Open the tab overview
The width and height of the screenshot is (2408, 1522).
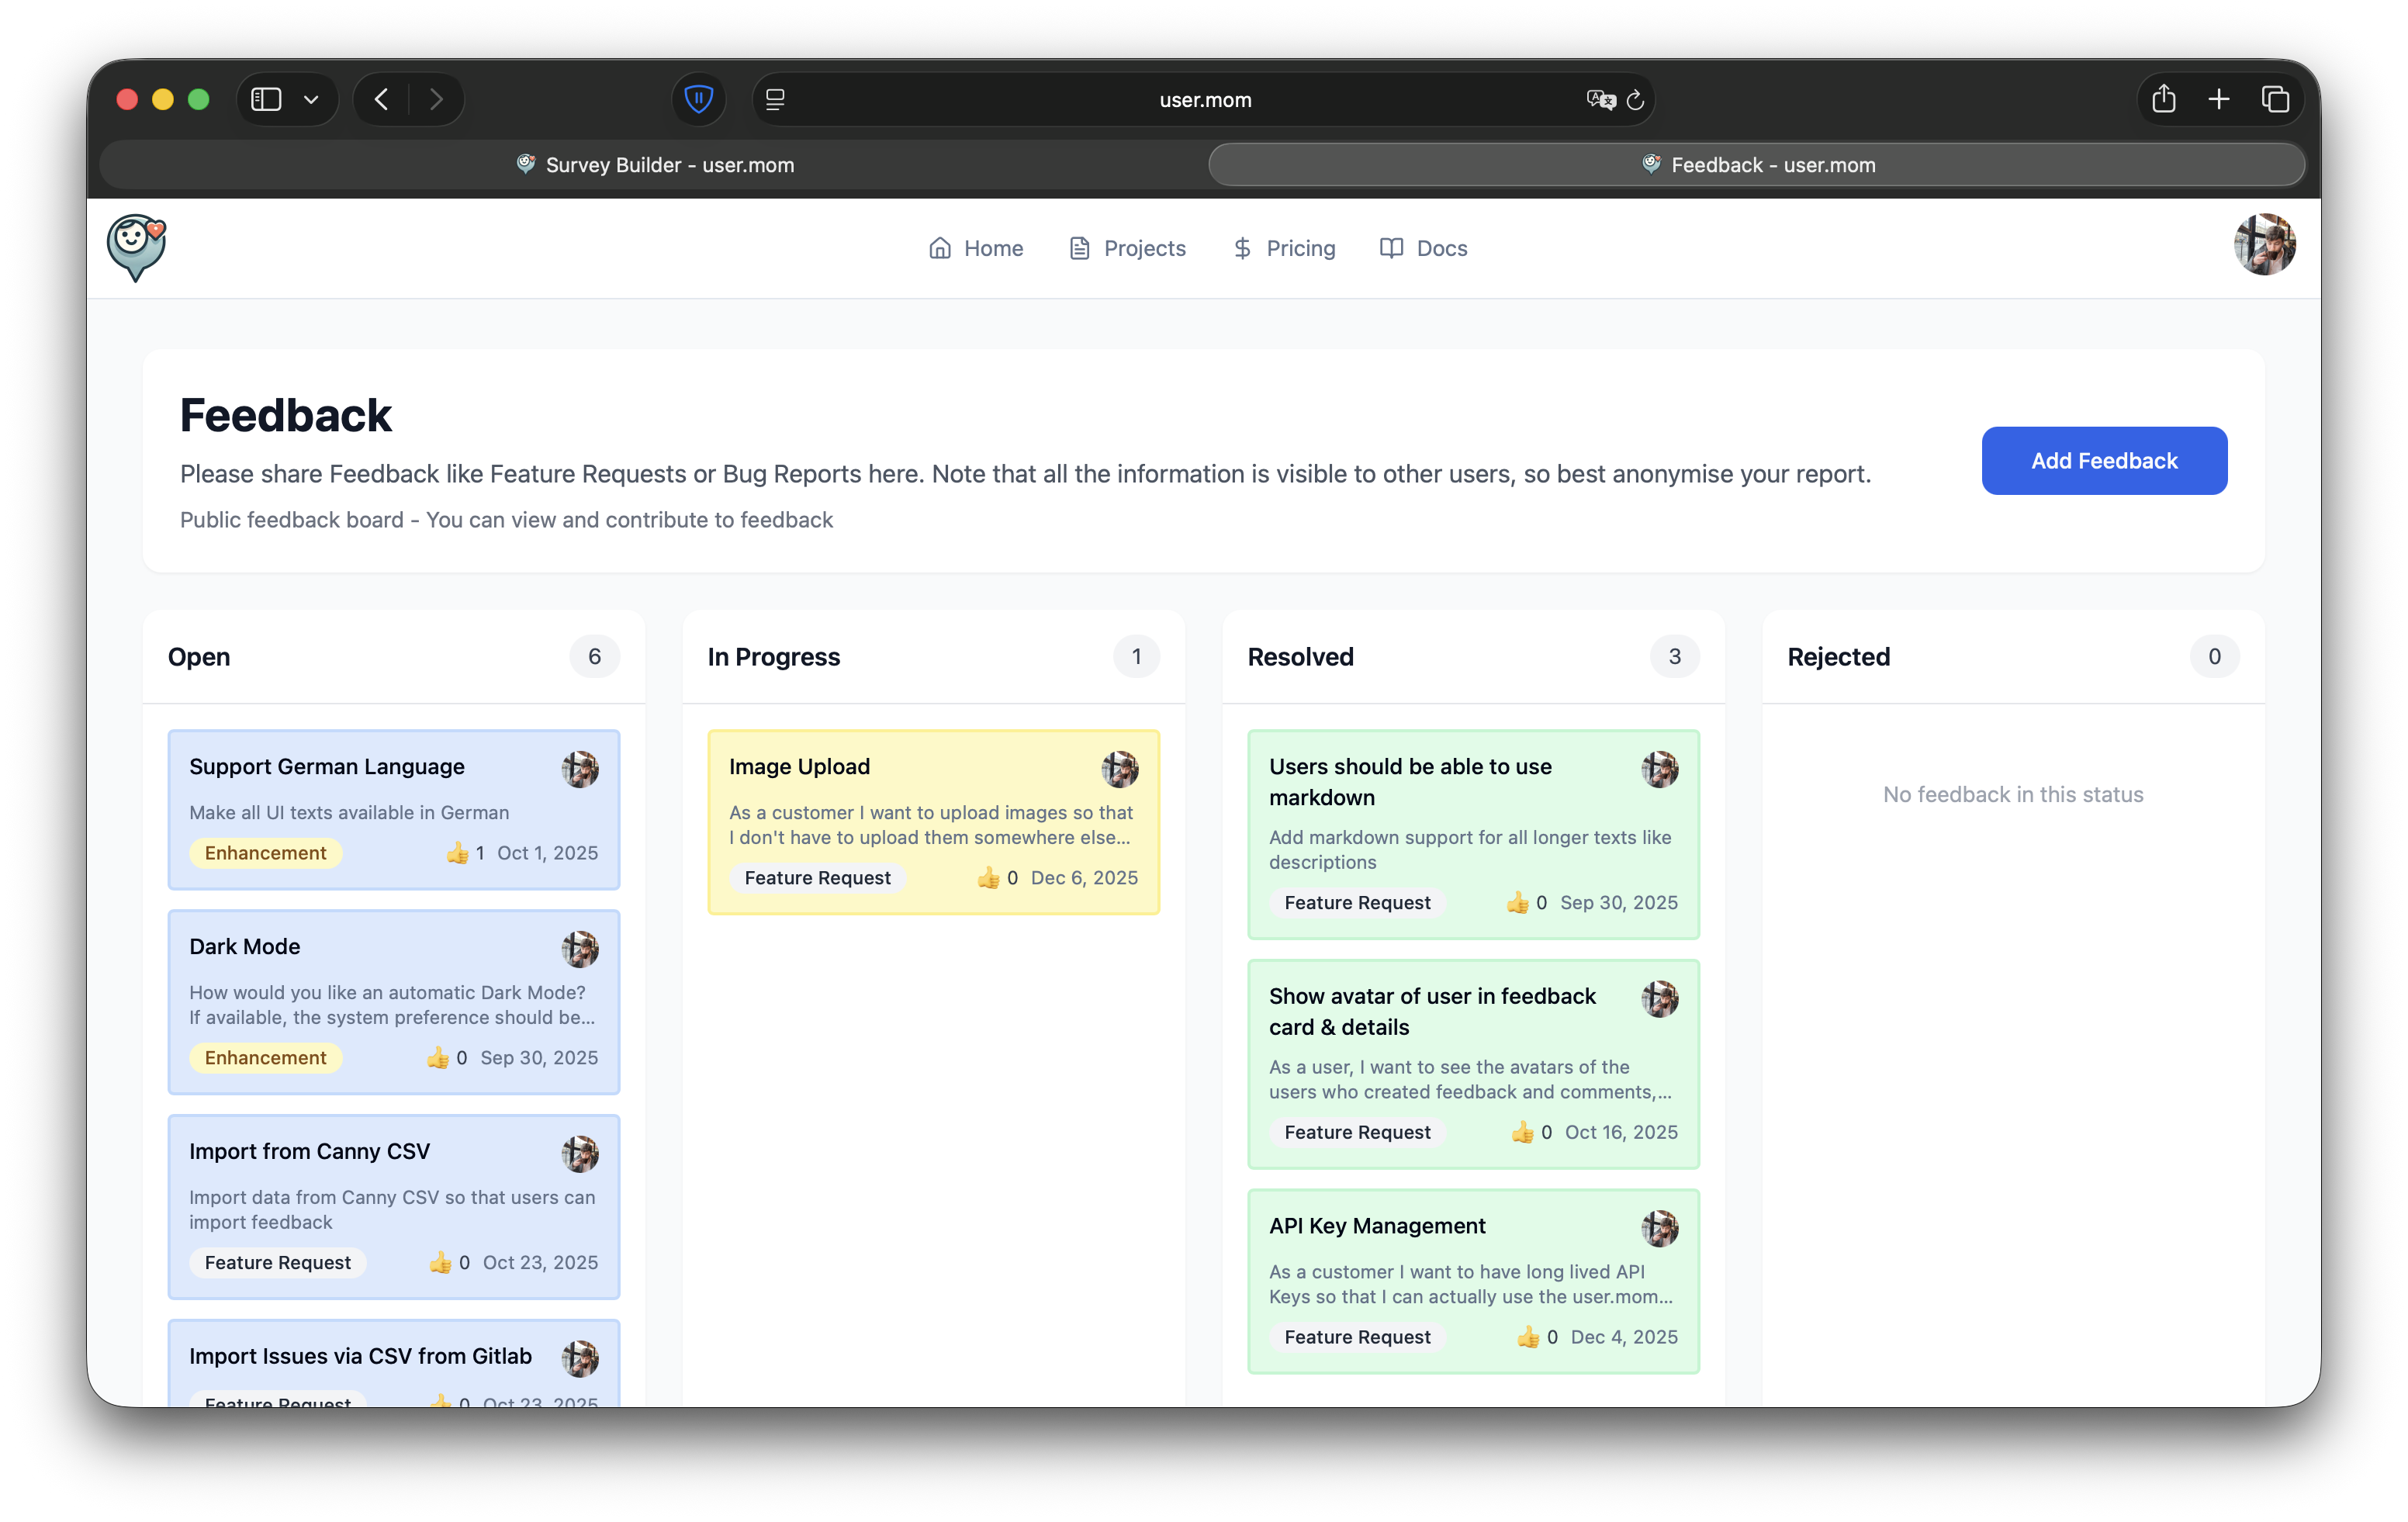point(2276,99)
